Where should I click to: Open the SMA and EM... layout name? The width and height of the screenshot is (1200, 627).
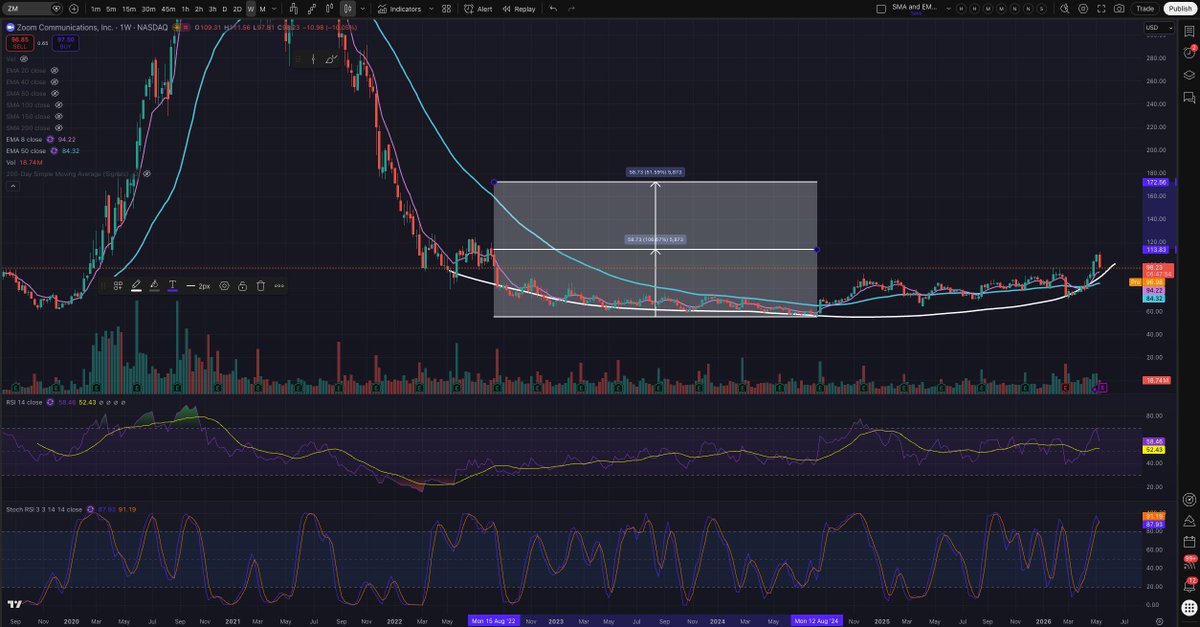pos(914,8)
